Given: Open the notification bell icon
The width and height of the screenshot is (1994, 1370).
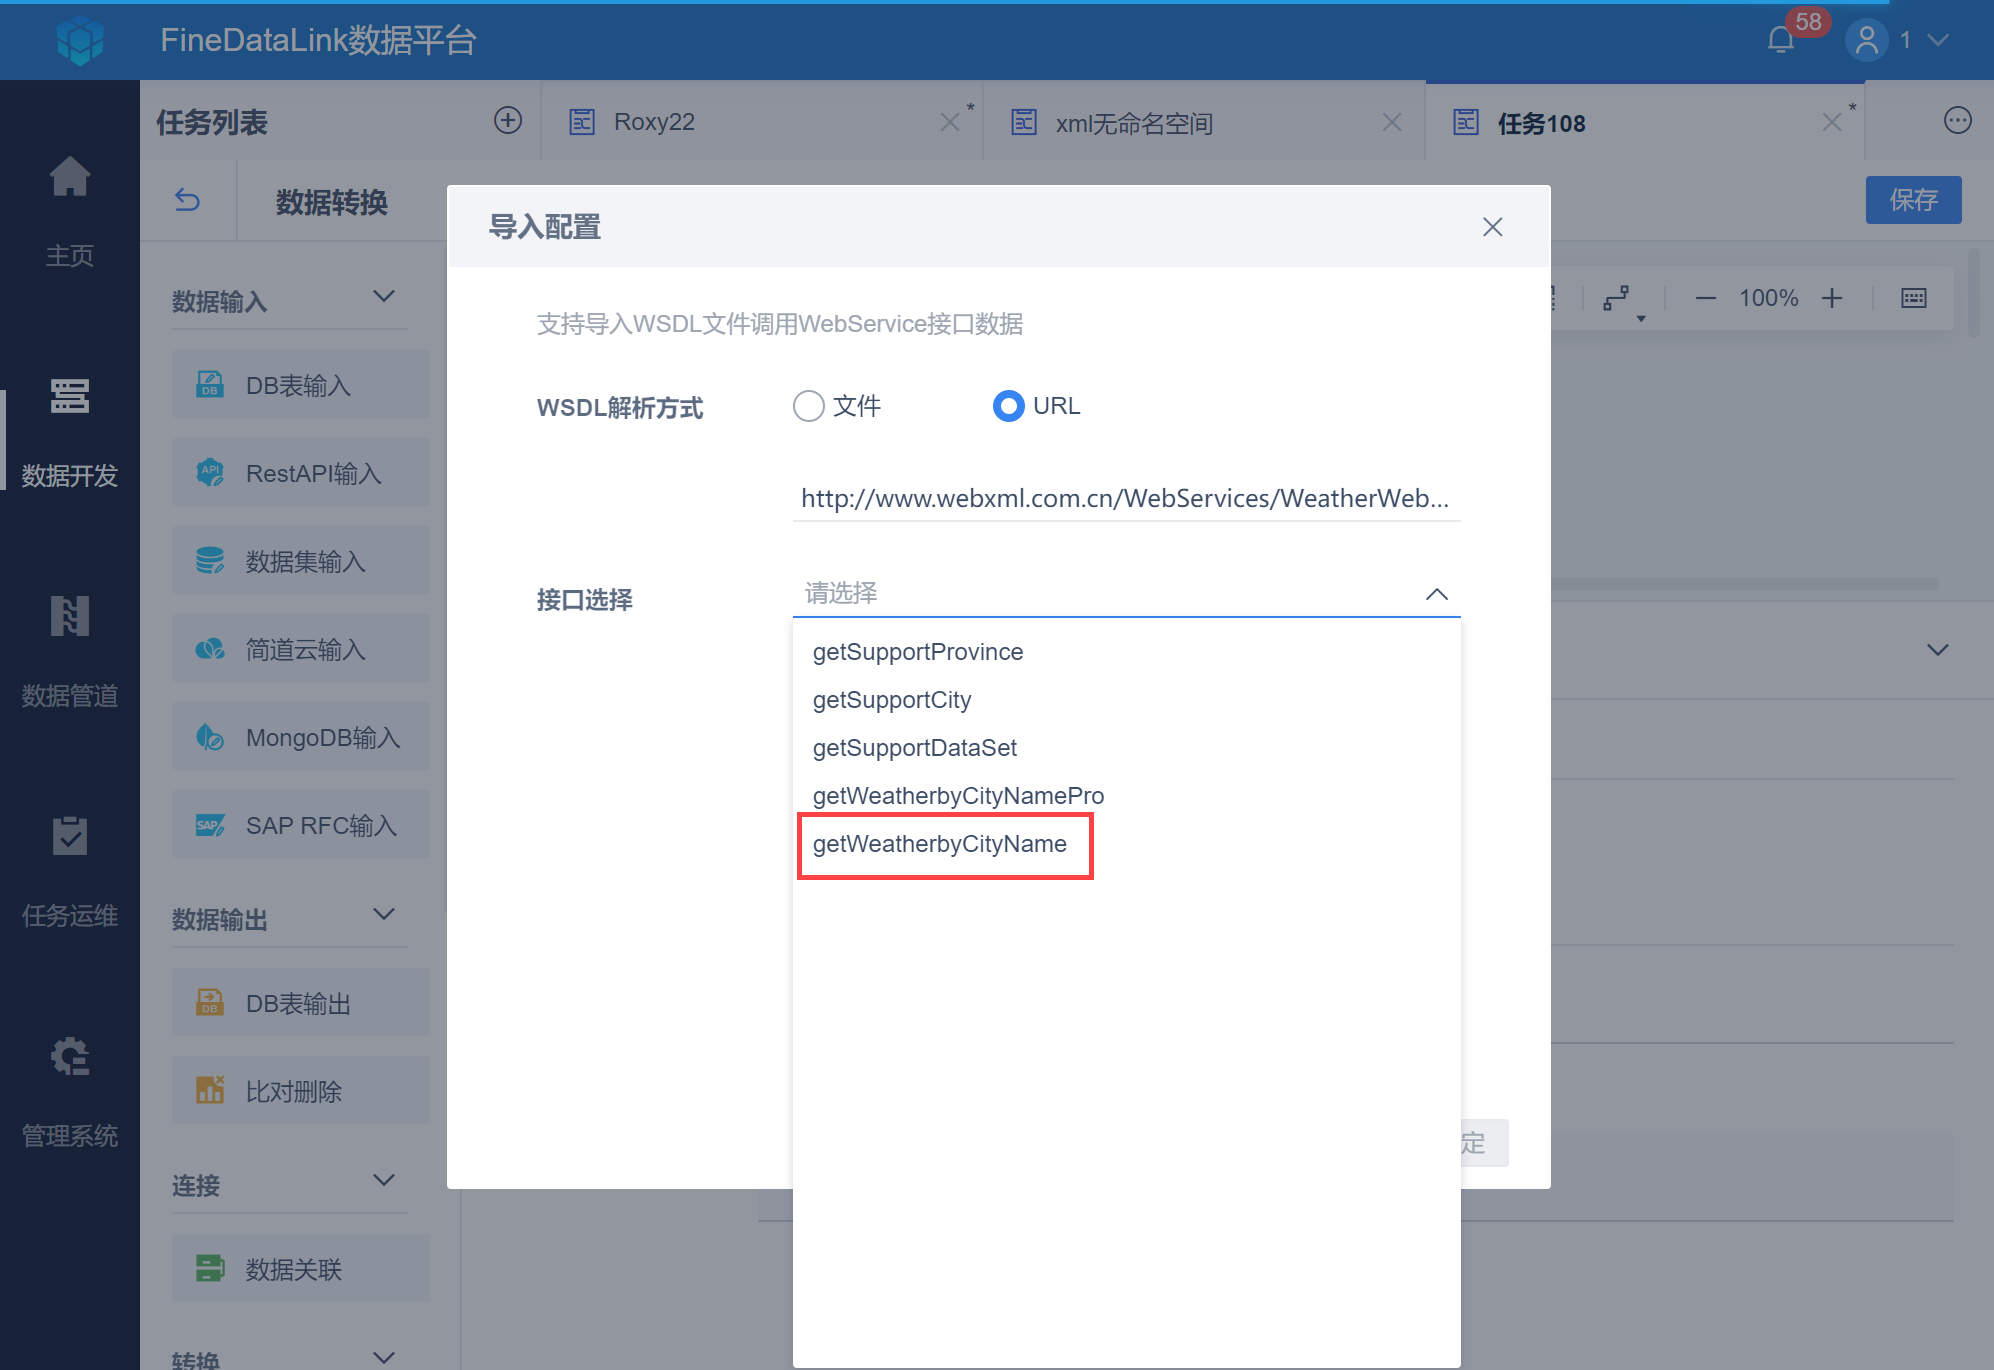Looking at the screenshot, I should pyautogui.click(x=1781, y=40).
